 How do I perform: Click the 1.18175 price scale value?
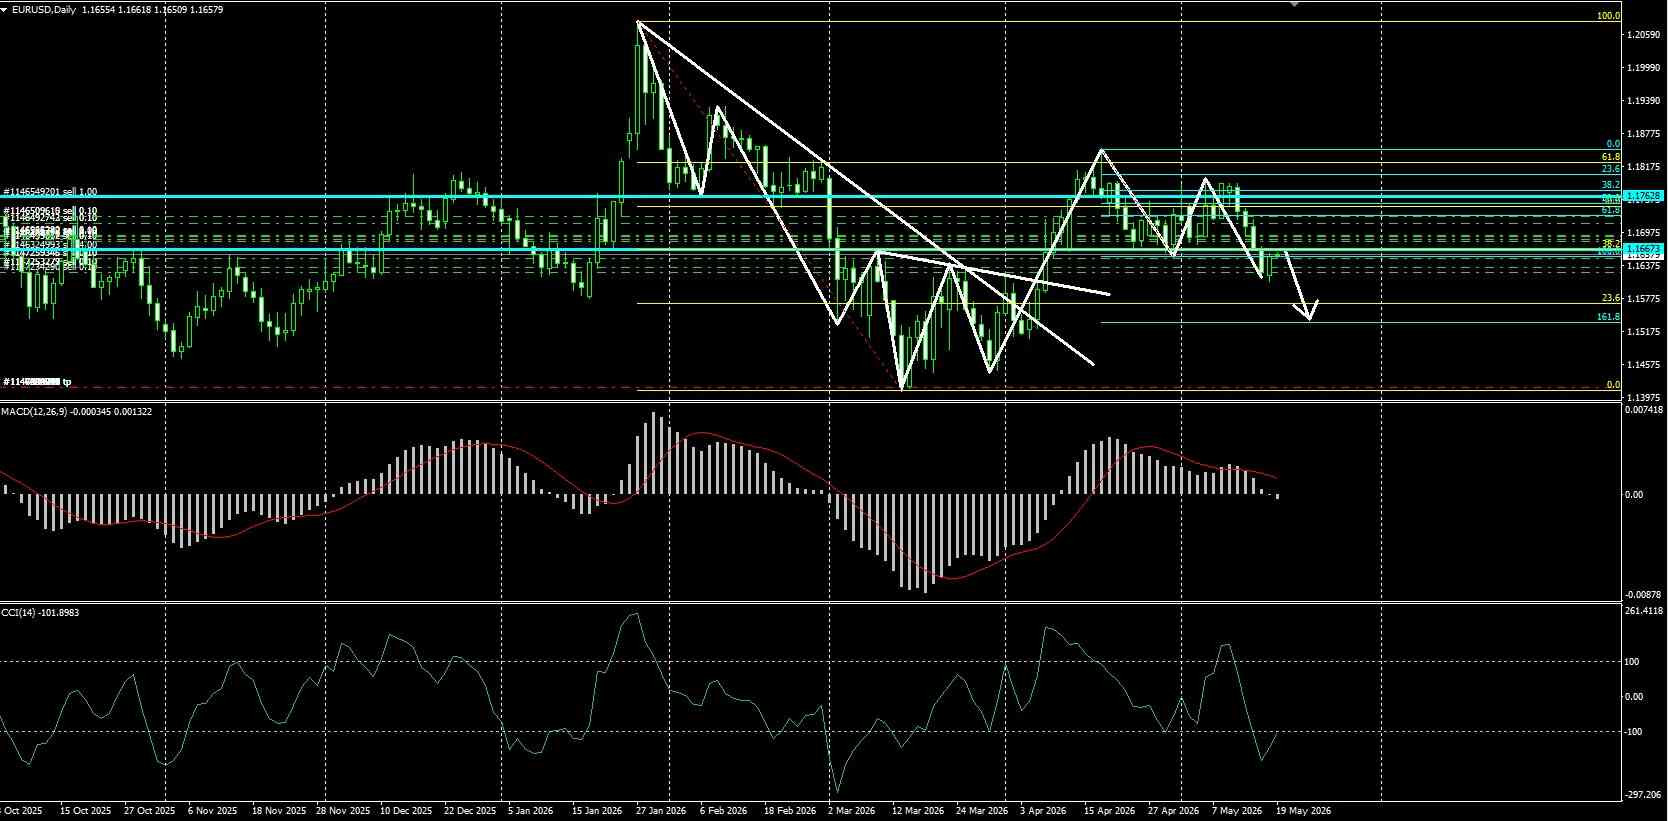1644,167
